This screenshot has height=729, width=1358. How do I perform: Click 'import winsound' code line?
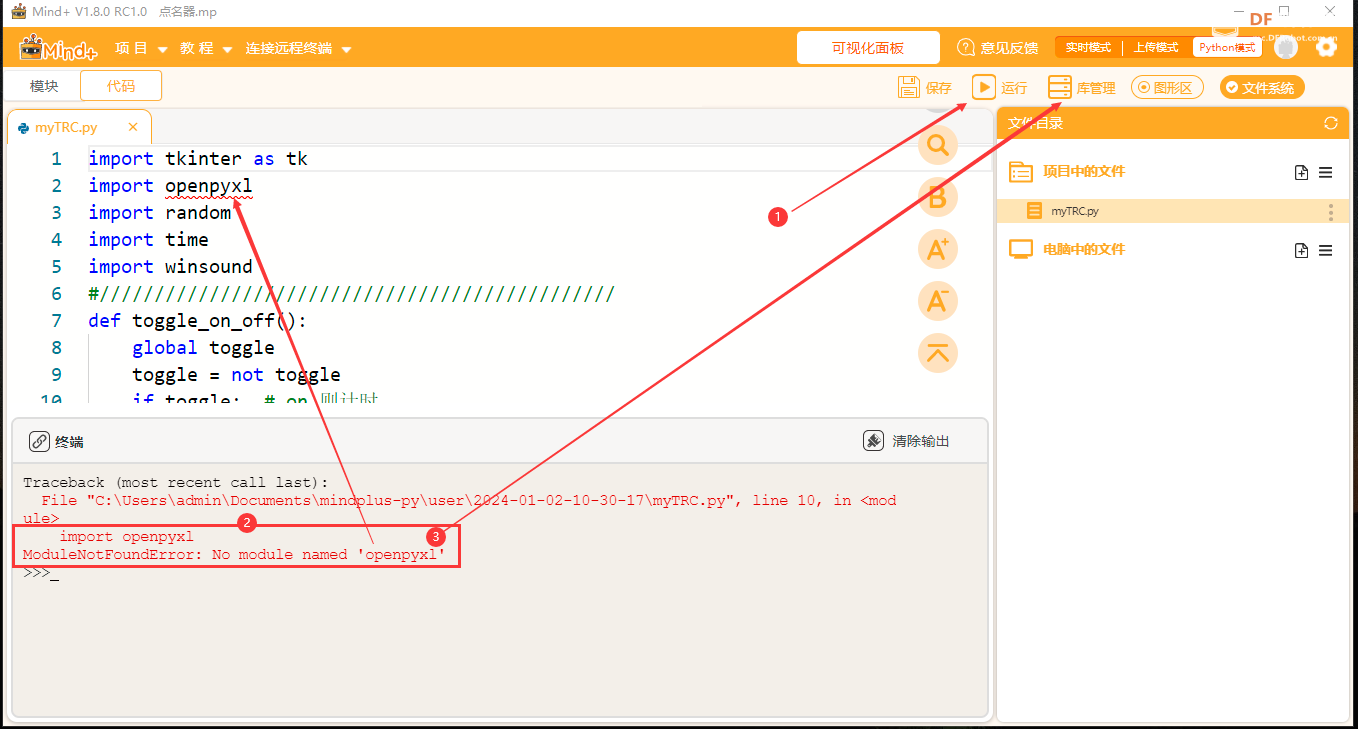click(170, 267)
